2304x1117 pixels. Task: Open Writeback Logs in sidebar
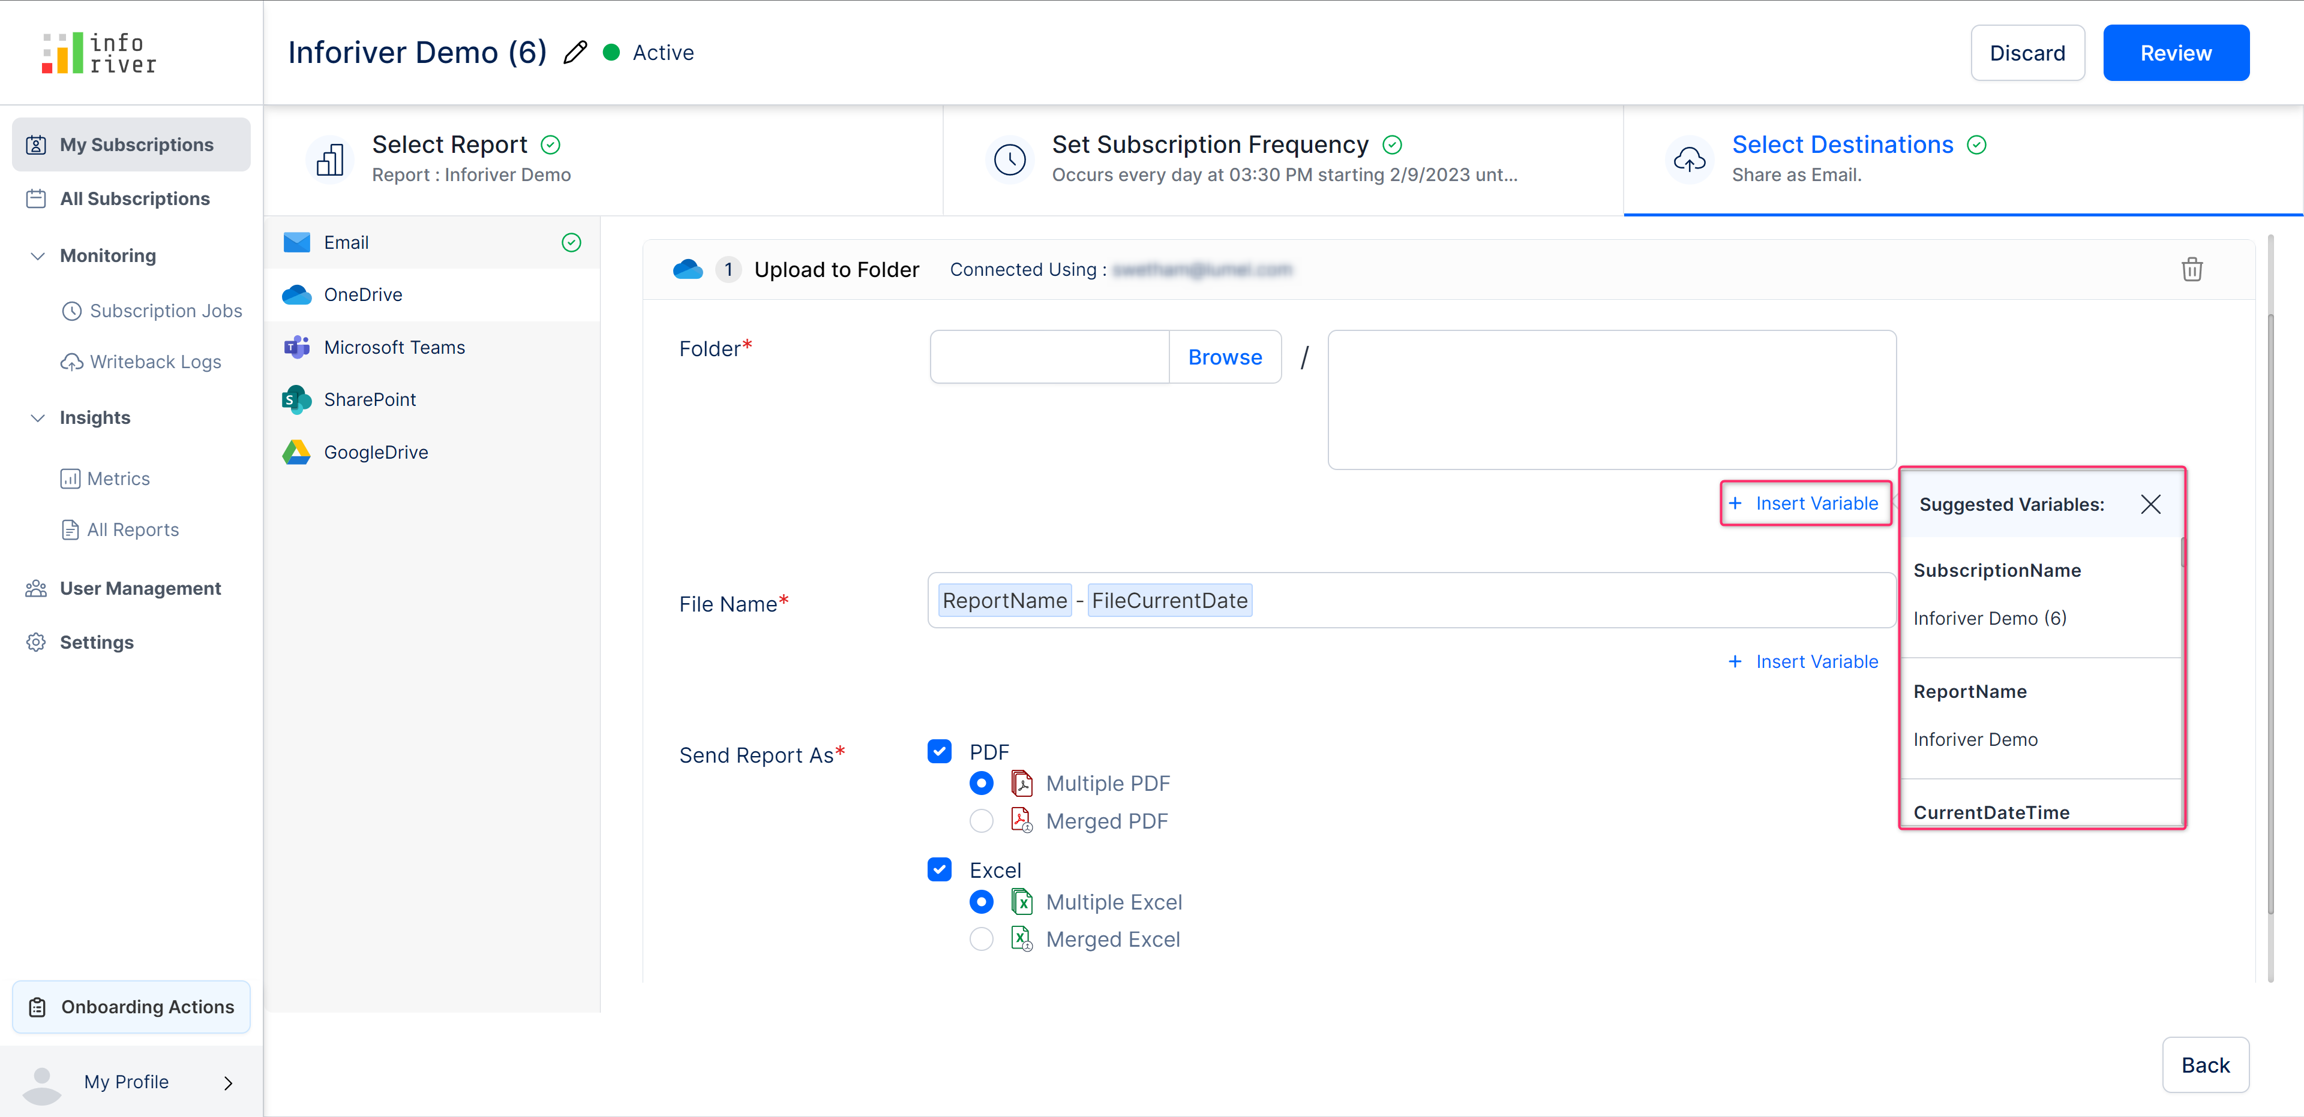(155, 362)
